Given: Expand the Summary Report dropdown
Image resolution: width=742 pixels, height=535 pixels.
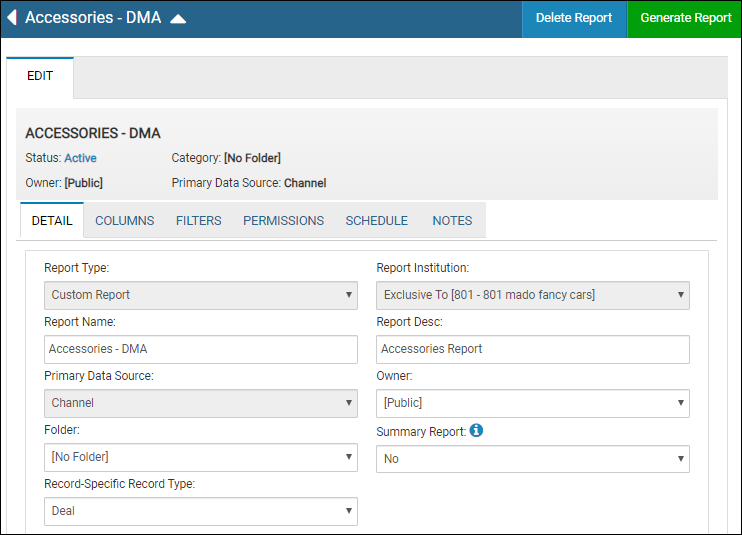Looking at the screenshot, I should coord(533,459).
